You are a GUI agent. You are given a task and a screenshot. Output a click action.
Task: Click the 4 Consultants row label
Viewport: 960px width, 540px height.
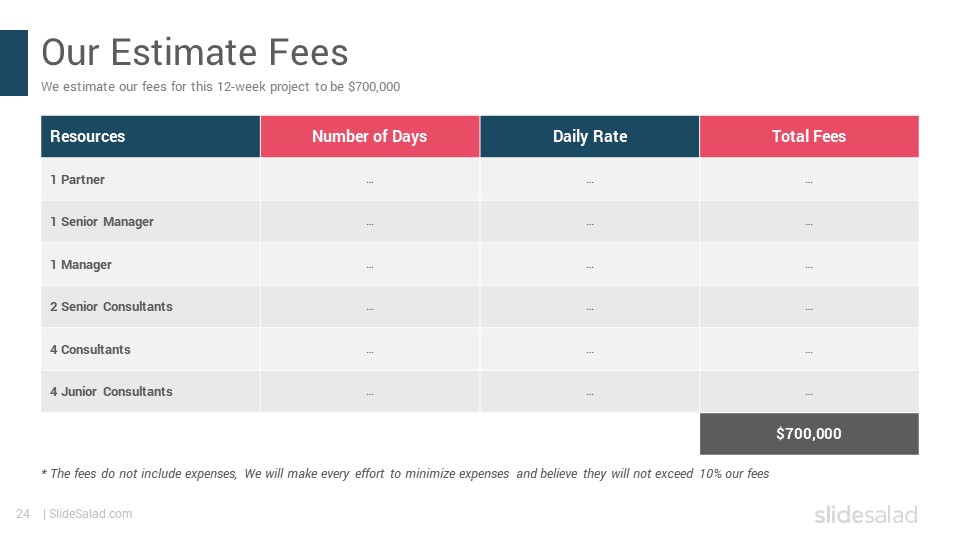[x=90, y=350]
